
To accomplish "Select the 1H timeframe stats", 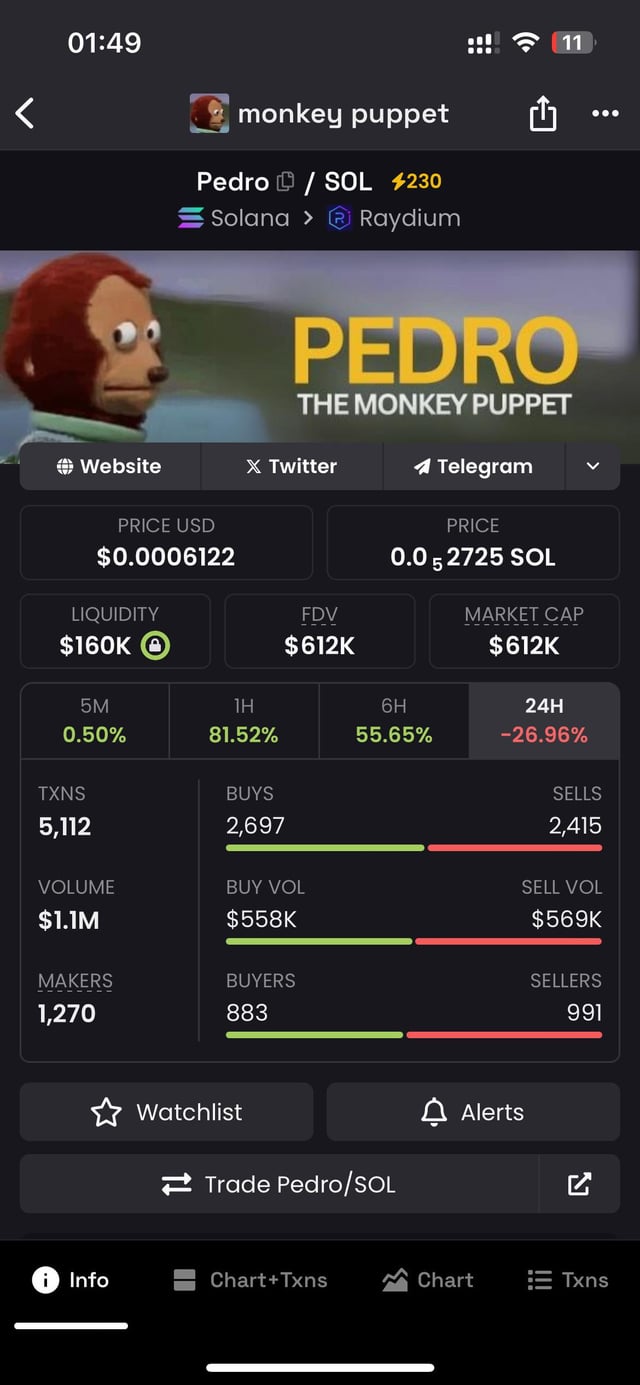I will pos(244,721).
